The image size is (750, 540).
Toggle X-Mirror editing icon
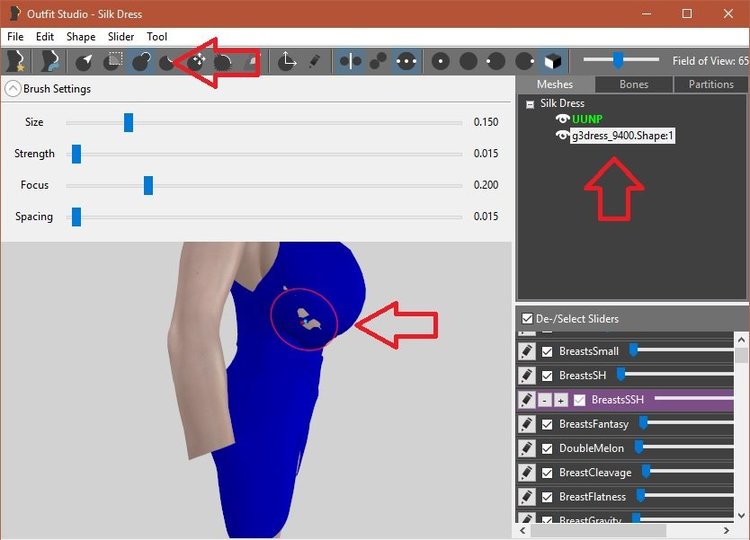(351, 61)
